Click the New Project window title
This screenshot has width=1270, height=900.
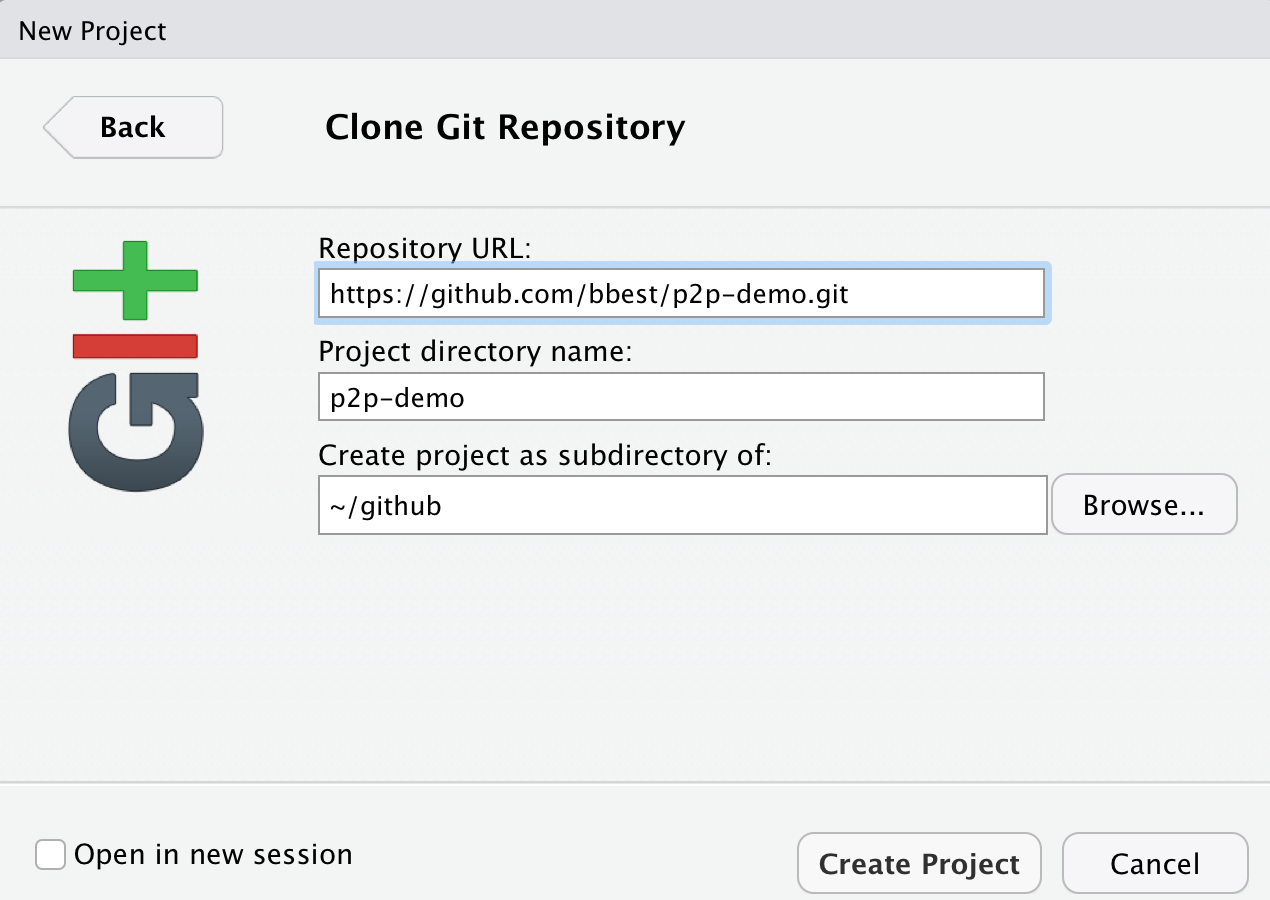93,31
